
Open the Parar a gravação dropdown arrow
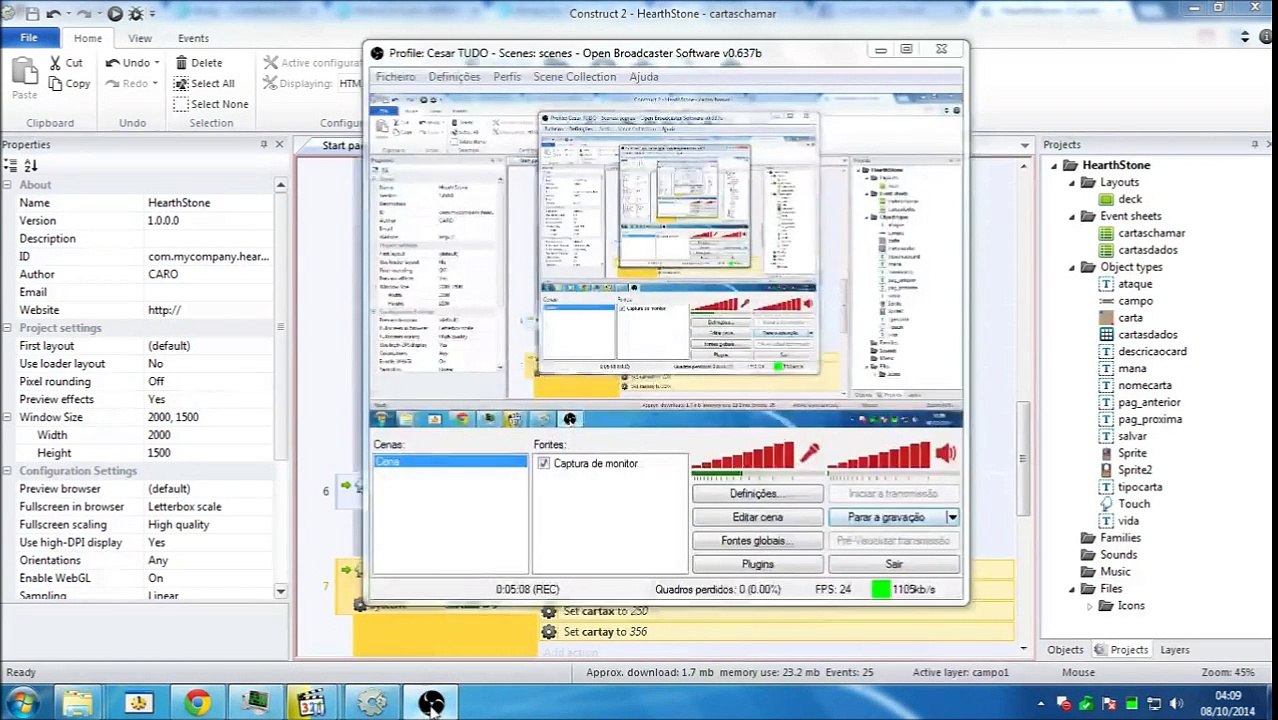click(952, 517)
